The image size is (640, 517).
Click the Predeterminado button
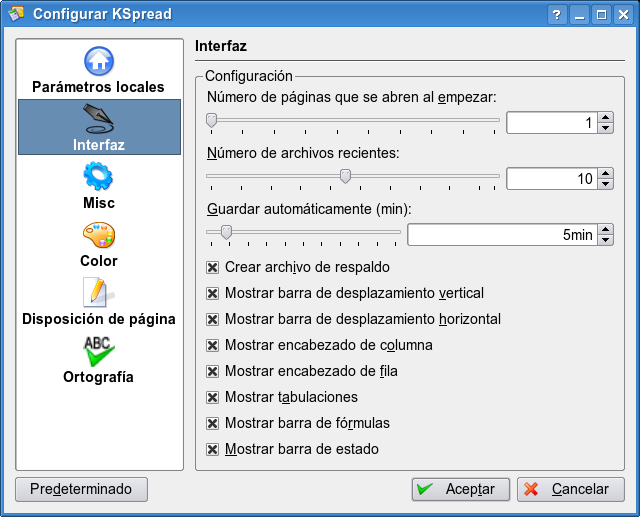pos(81,489)
